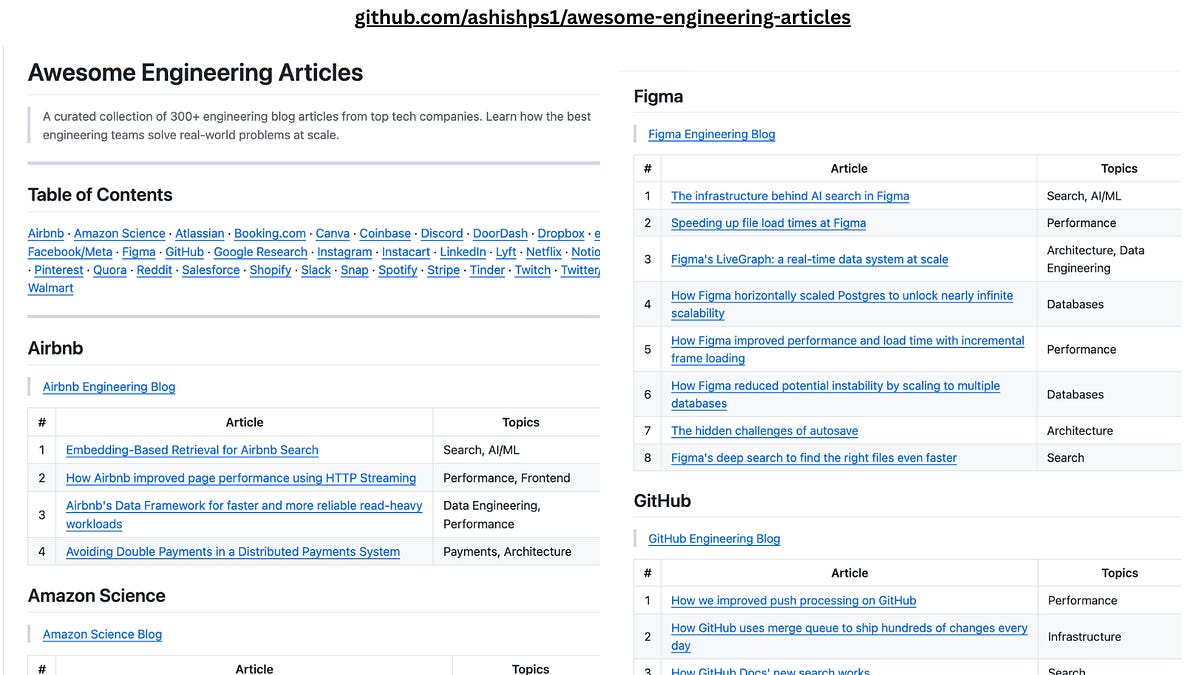The width and height of the screenshot is (1200, 675).
Task: Select the Amazon Science section heading
Action: [96, 596]
